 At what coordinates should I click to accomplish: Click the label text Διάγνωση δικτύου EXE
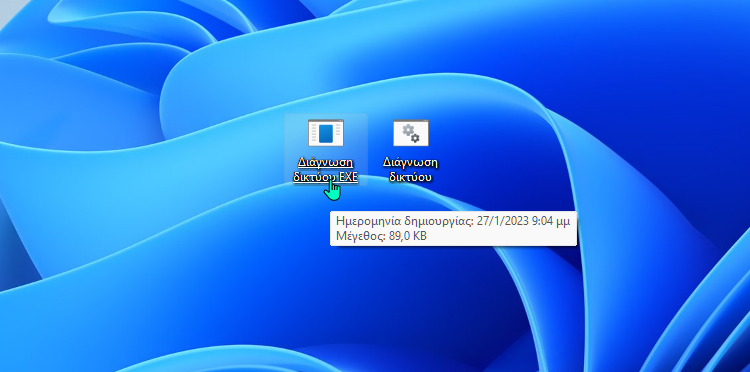pos(326,170)
